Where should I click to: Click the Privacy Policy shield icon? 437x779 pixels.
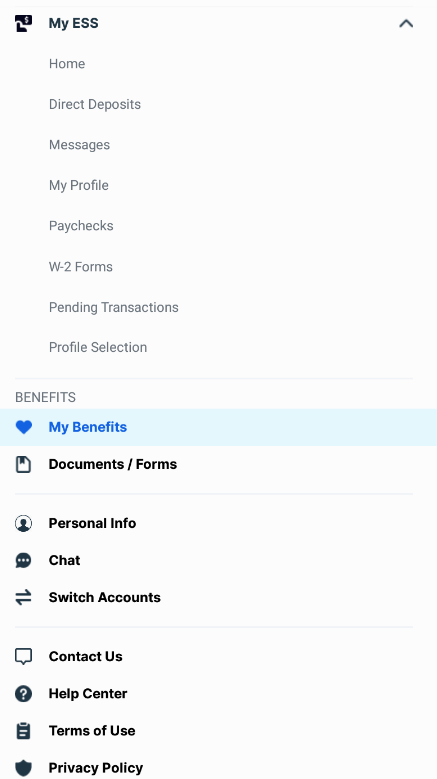click(23, 768)
